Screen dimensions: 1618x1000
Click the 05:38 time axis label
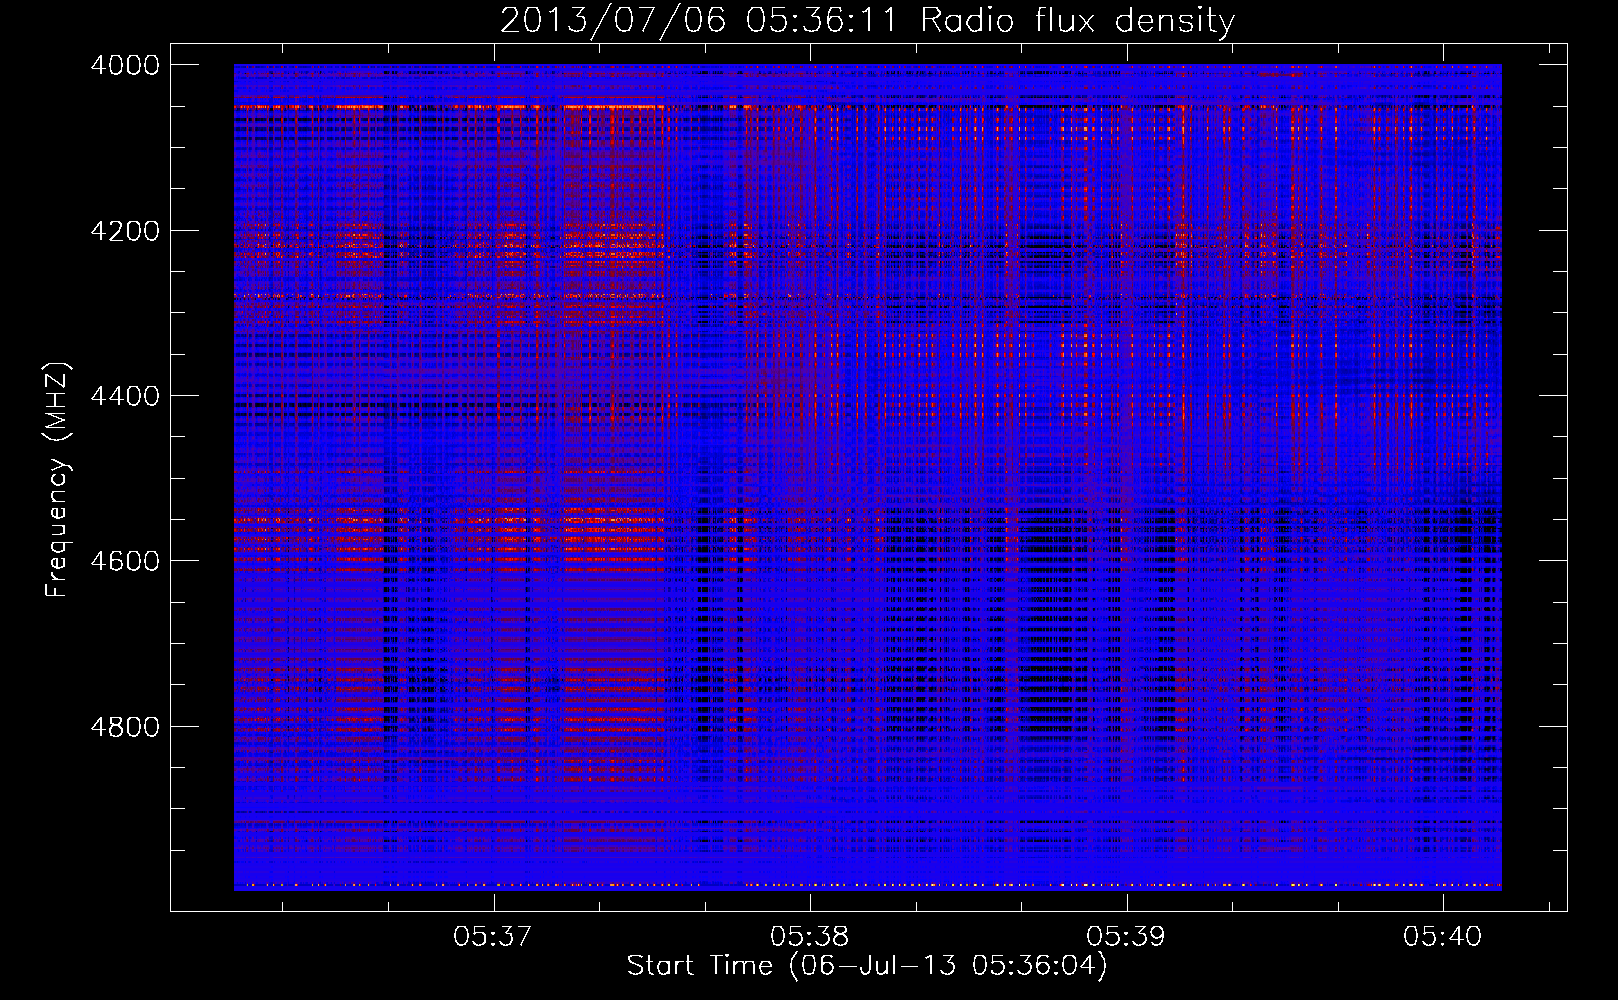pos(810,937)
